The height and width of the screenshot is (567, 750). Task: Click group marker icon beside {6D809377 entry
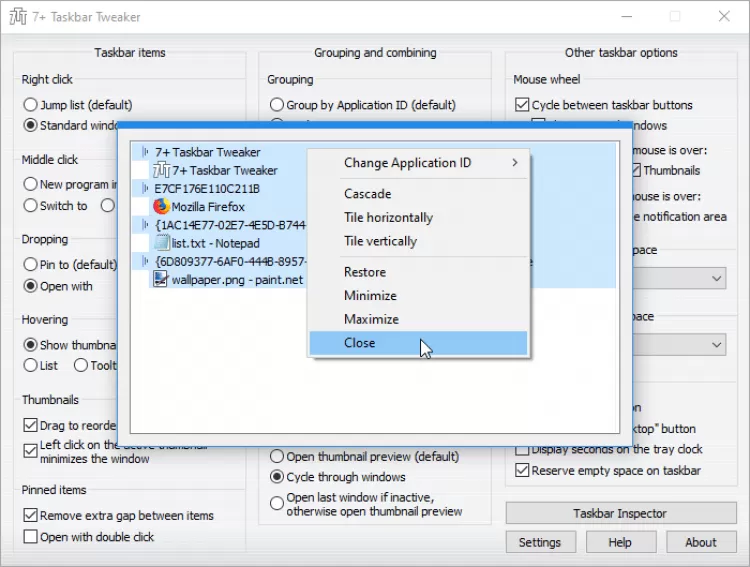[145, 261]
